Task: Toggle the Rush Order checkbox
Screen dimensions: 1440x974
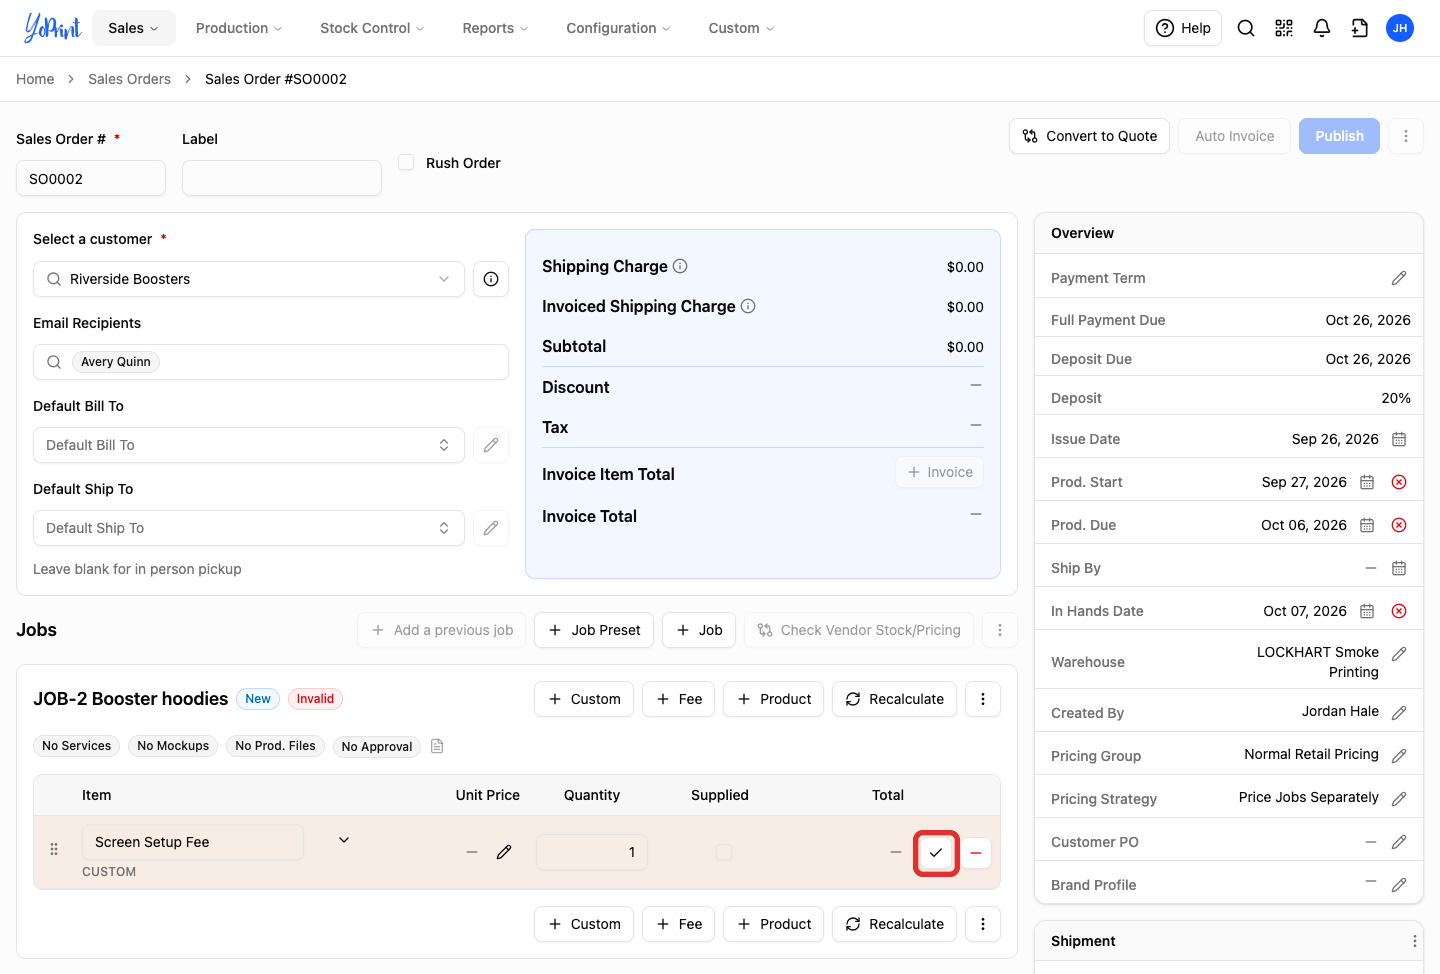Action: point(406,162)
